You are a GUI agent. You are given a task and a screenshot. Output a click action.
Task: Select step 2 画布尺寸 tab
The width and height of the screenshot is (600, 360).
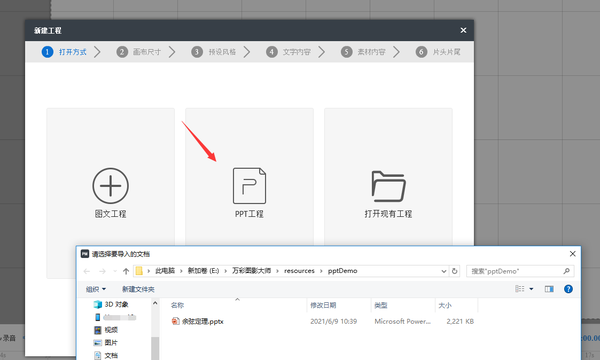click(x=139, y=52)
